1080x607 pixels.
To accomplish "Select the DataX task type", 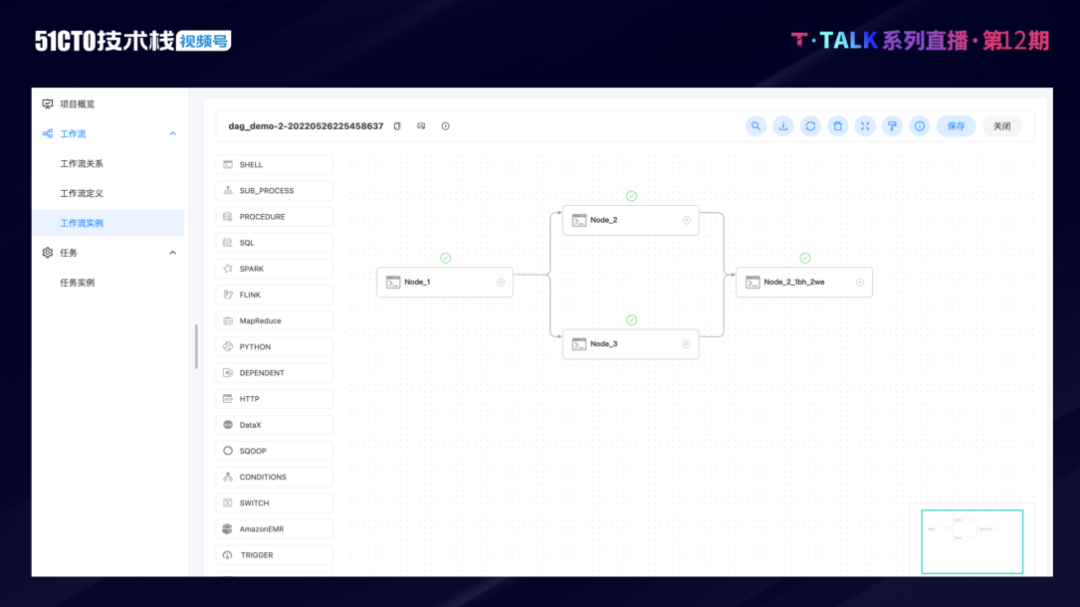I will [x=274, y=425].
